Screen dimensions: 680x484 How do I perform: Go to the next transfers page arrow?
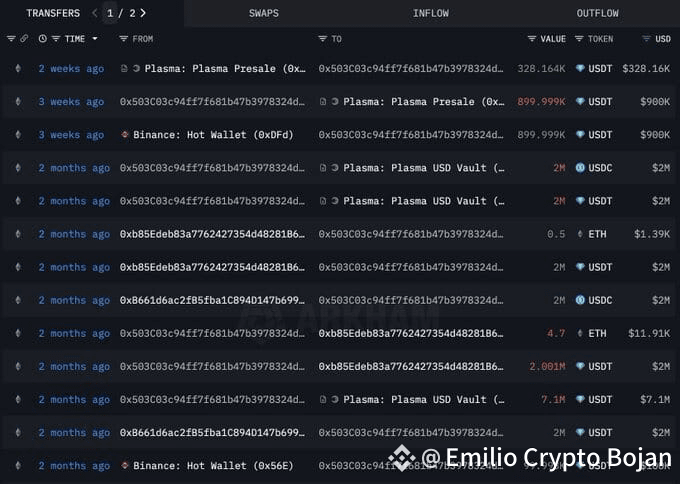[x=143, y=13]
